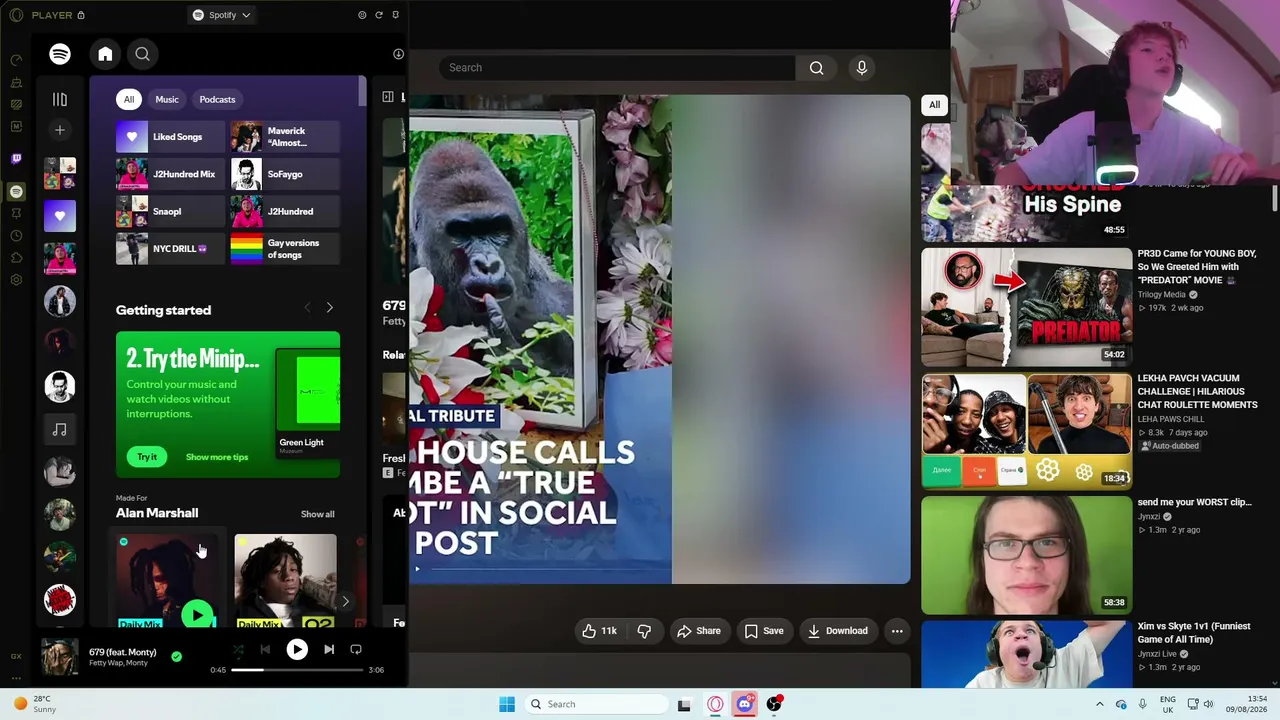Open more actions three-dot menu under video
Viewport: 1280px width, 720px height.
tap(897, 631)
